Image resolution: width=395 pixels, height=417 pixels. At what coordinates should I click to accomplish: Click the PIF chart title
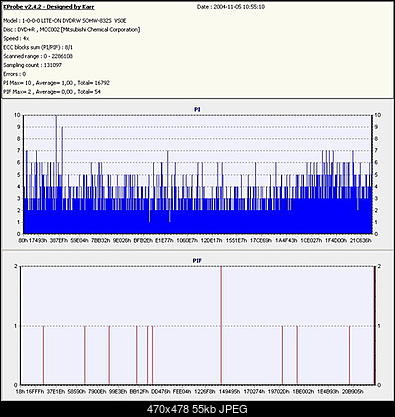coord(197,260)
